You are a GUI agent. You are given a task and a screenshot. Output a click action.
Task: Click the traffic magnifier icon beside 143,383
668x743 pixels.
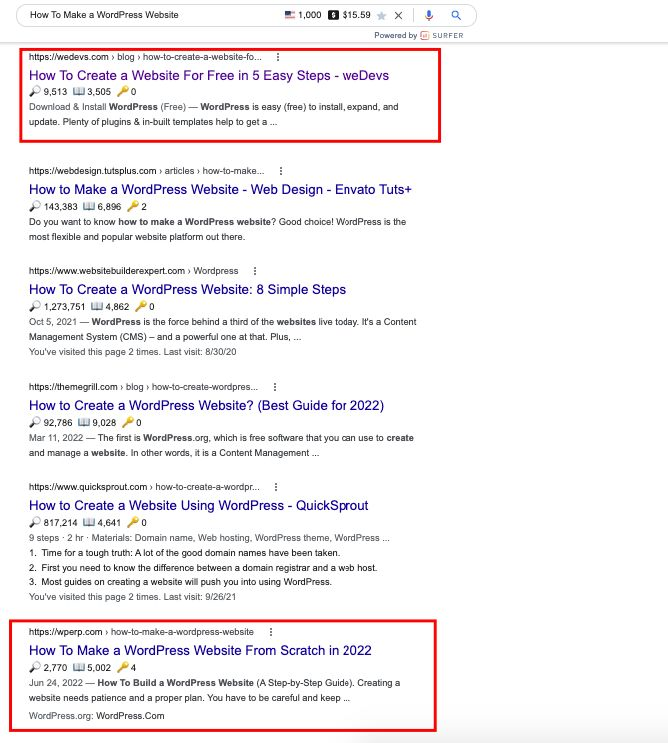pyautogui.click(x=35, y=206)
